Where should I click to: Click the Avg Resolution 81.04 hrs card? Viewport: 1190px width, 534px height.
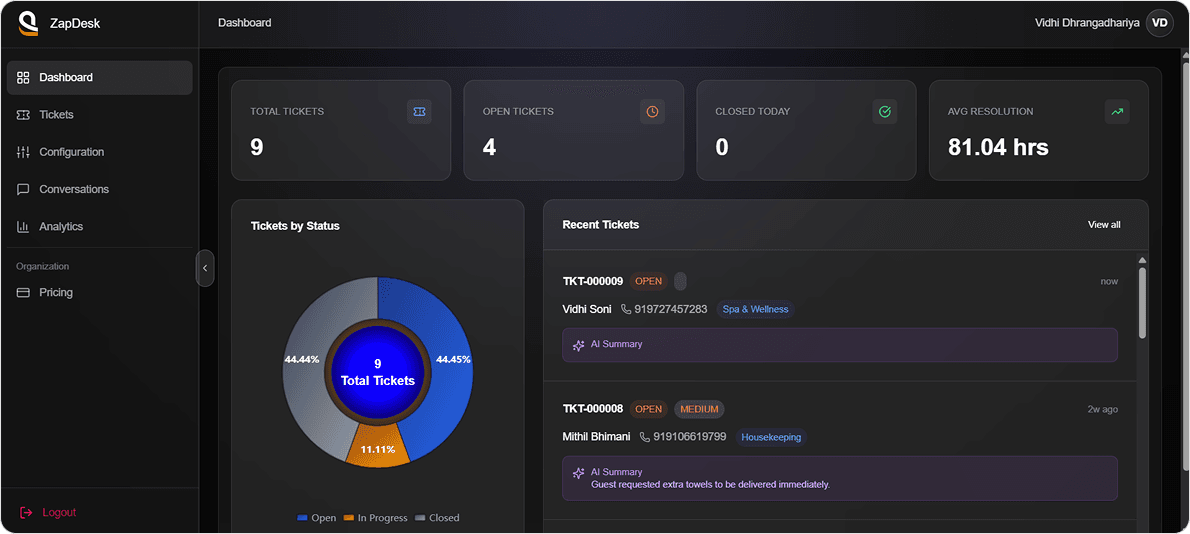1039,130
